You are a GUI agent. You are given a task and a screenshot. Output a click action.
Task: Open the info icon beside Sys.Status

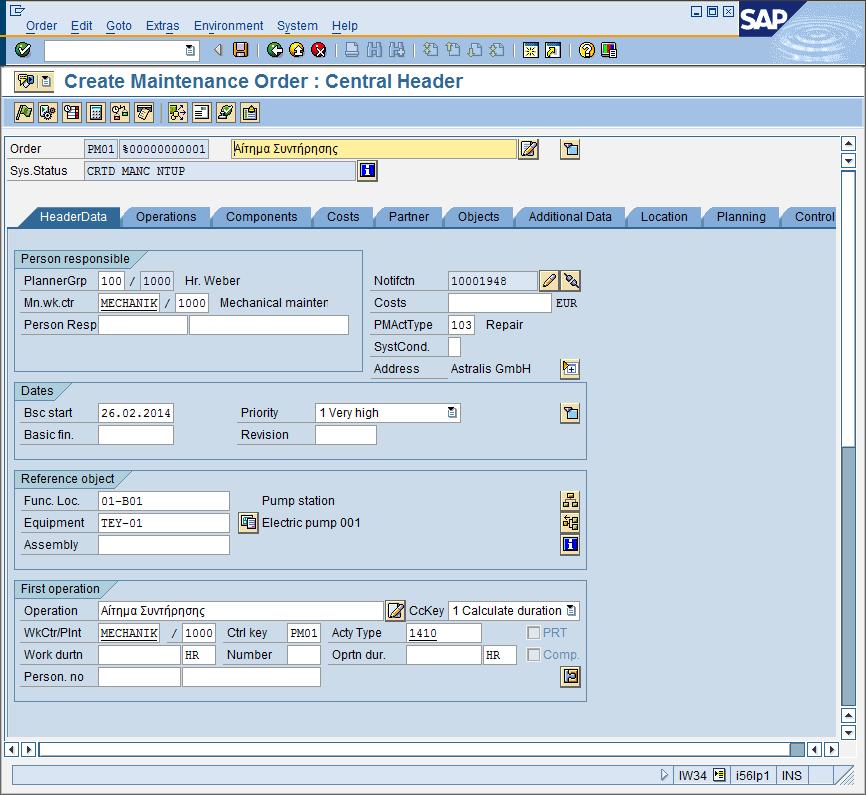coord(367,171)
